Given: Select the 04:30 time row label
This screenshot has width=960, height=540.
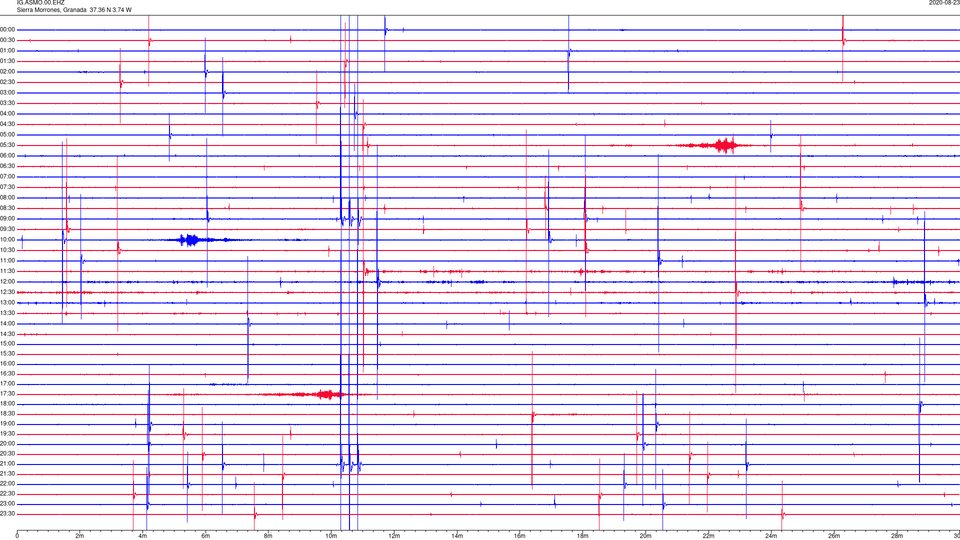Looking at the screenshot, I should 8,124.
